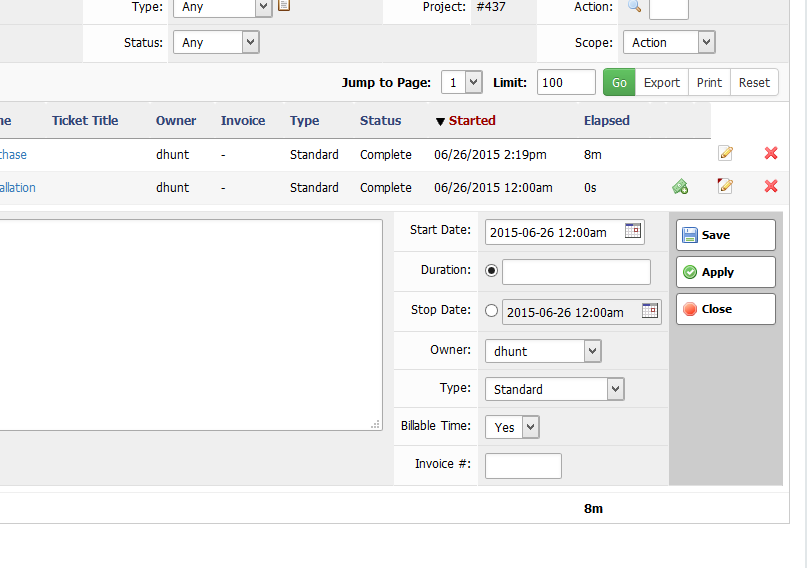The image size is (807, 568).
Task: Click the edit pencil icon for the 2:19pm entry
Action: click(x=725, y=154)
